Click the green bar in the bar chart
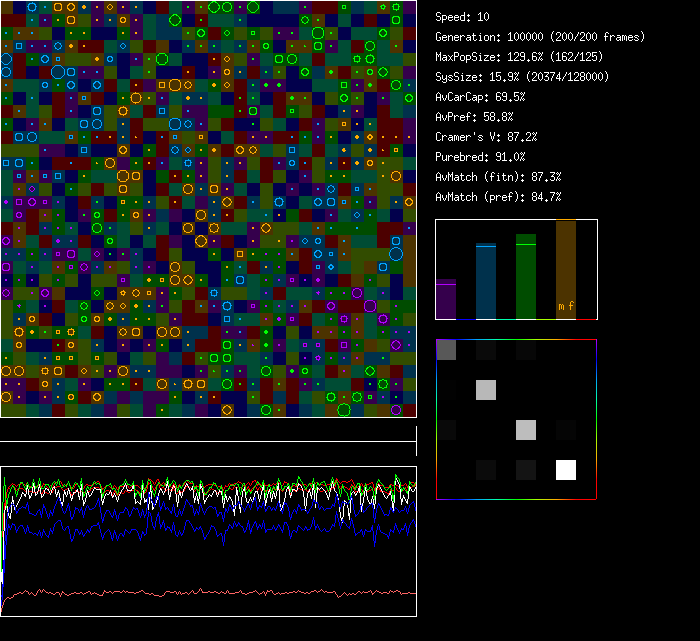The height and width of the screenshot is (641, 700). coord(526,277)
